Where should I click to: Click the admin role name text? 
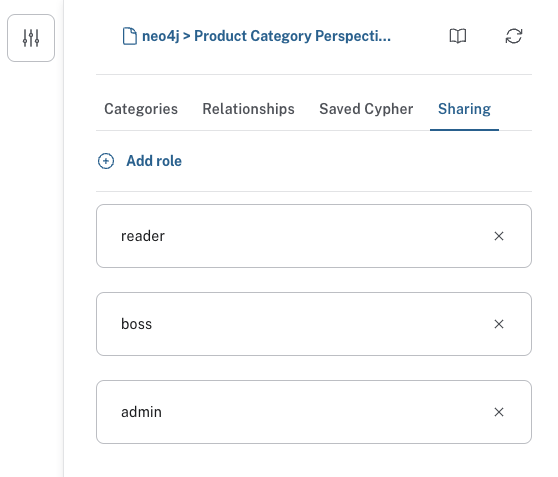[x=141, y=412]
